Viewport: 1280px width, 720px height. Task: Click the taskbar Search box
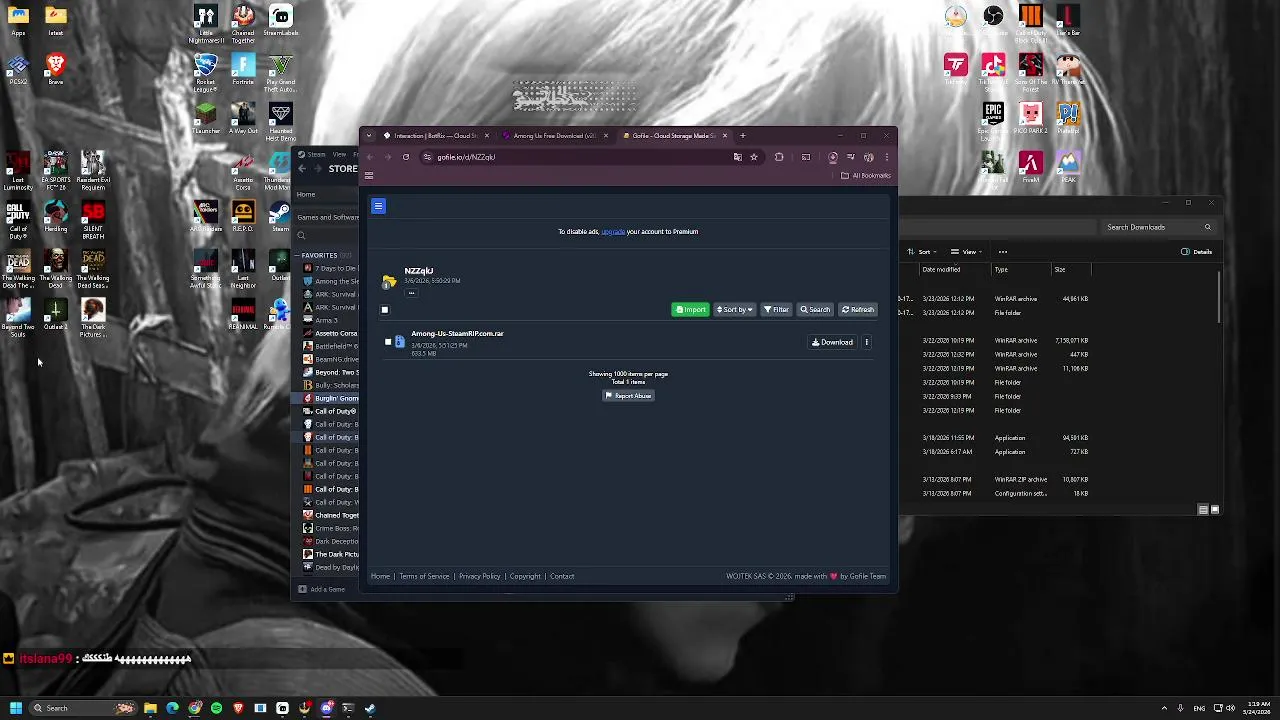tap(83, 708)
